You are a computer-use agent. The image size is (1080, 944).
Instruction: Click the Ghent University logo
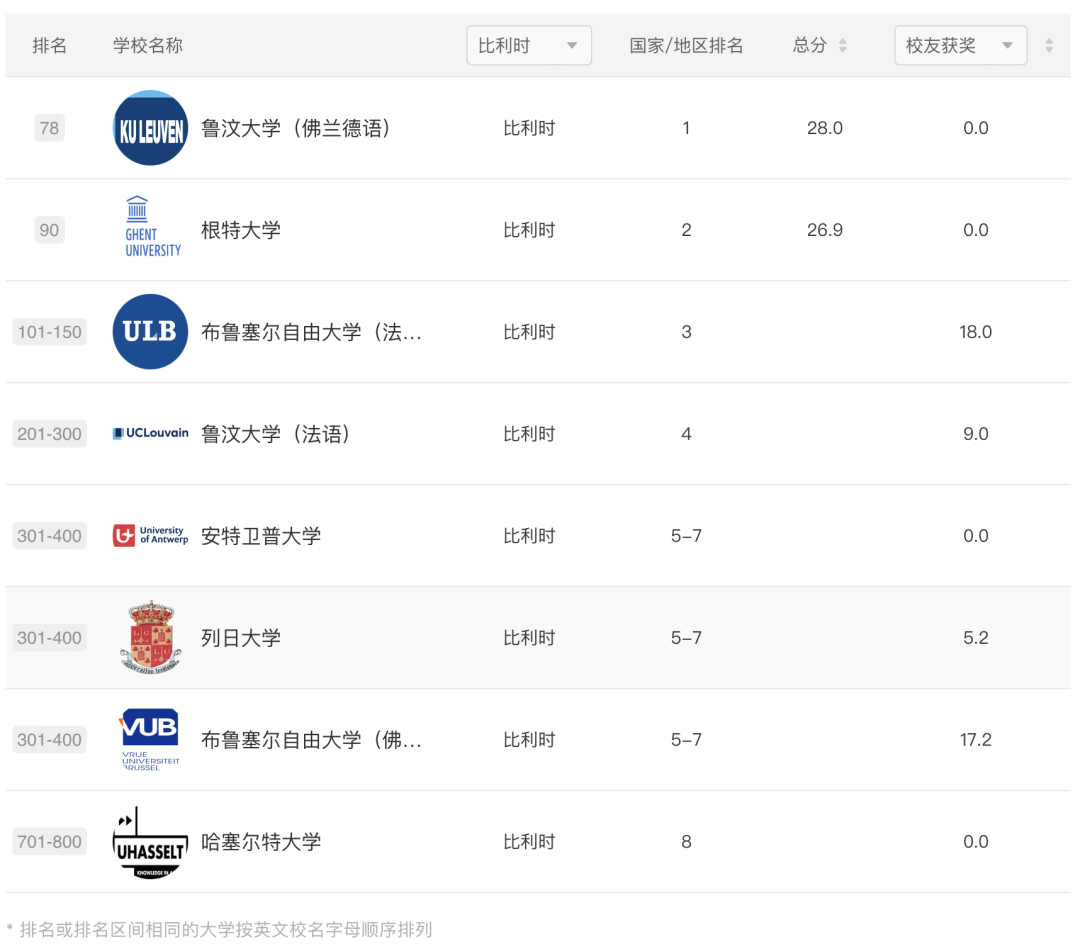click(x=152, y=227)
